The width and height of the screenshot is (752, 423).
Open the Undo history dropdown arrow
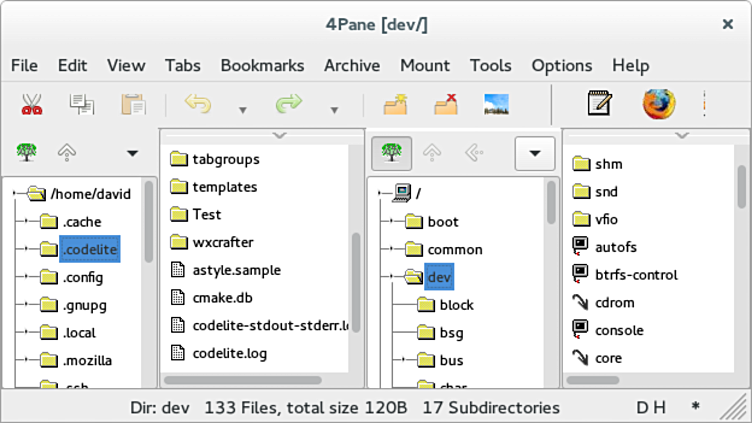(x=242, y=109)
